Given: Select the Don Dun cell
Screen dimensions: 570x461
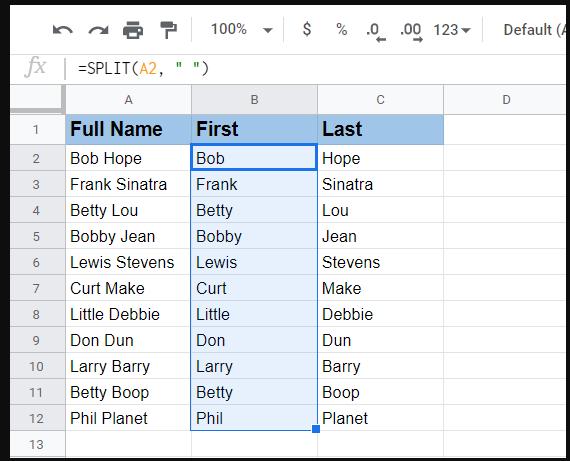Looking at the screenshot, I should (128, 340).
